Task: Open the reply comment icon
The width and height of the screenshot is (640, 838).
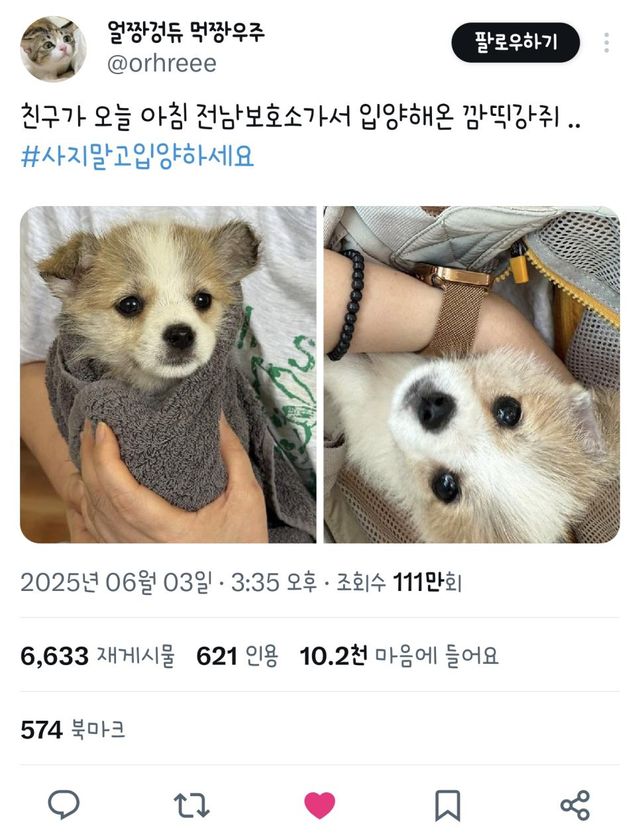Action: (64, 804)
